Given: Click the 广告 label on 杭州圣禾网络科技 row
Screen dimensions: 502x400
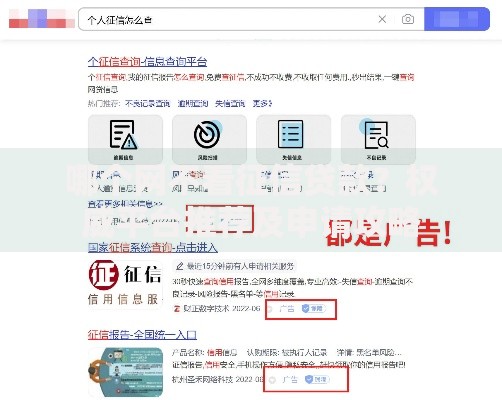Looking at the screenshot, I should coord(290,379).
